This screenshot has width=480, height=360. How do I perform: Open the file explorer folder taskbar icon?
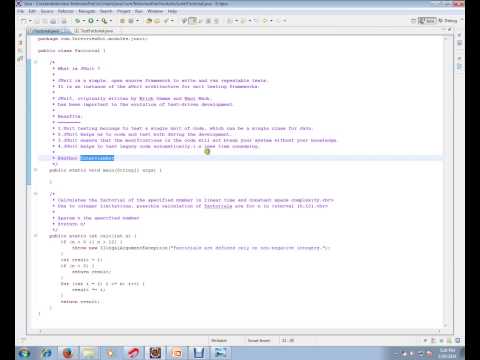point(89,353)
